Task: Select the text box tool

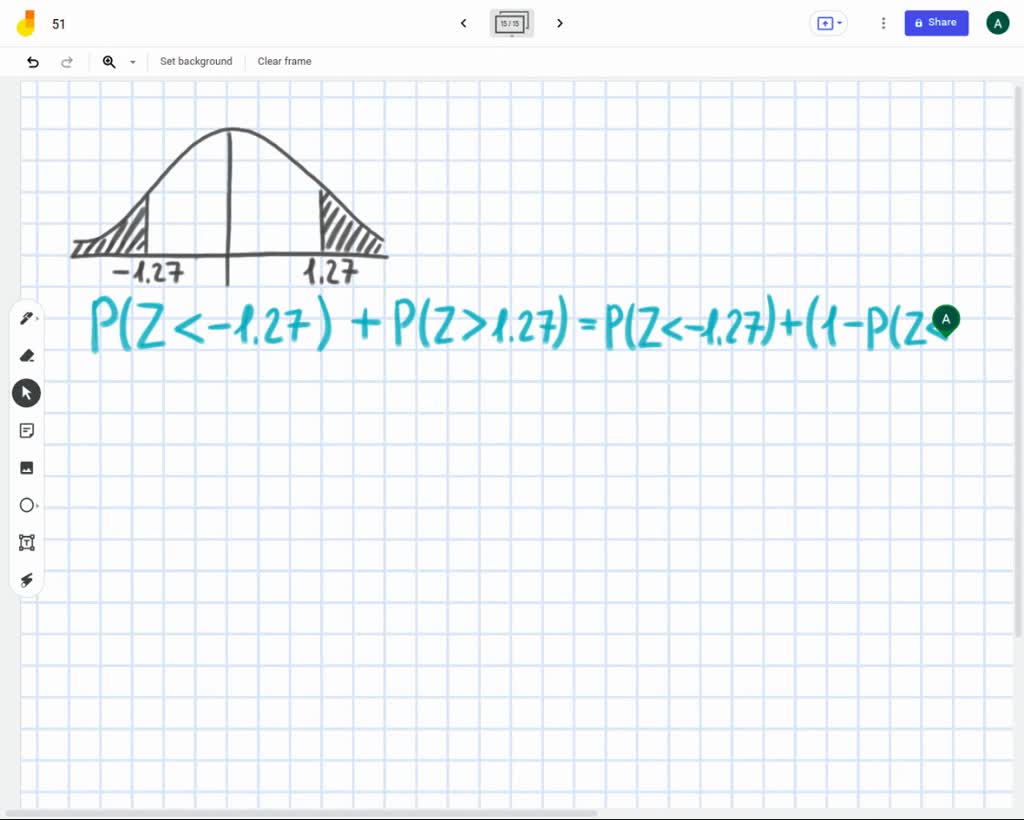Action: pos(26,542)
